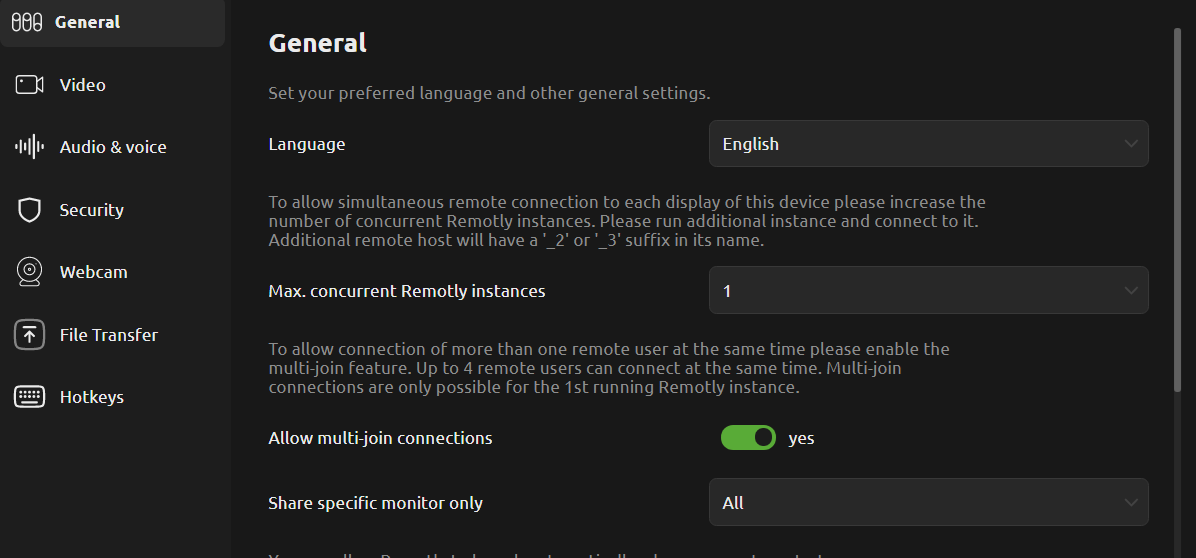The width and height of the screenshot is (1196, 558).
Task: Click the chevron arrow next to value 1
Action: pos(1130,290)
